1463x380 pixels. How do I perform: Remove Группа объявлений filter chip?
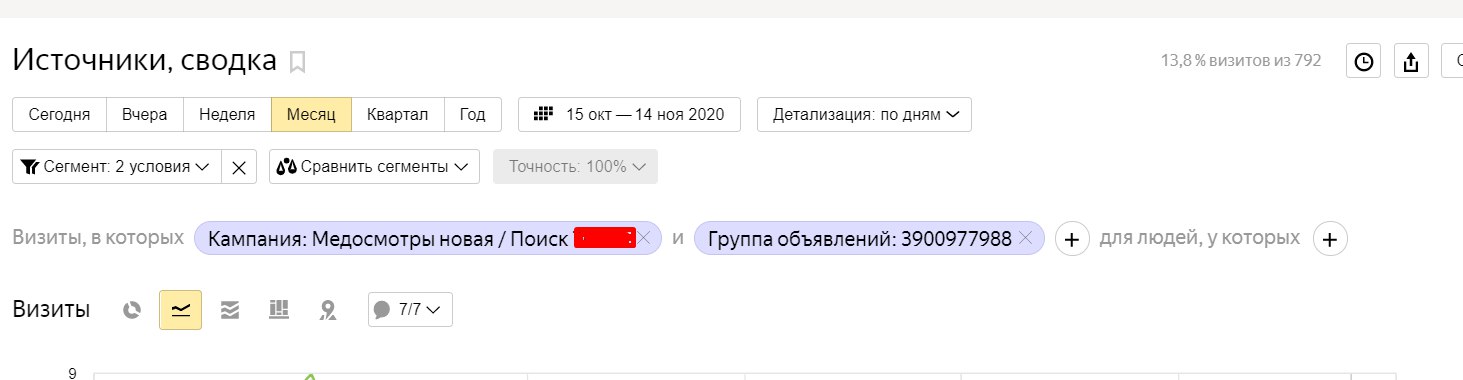tap(1025, 238)
